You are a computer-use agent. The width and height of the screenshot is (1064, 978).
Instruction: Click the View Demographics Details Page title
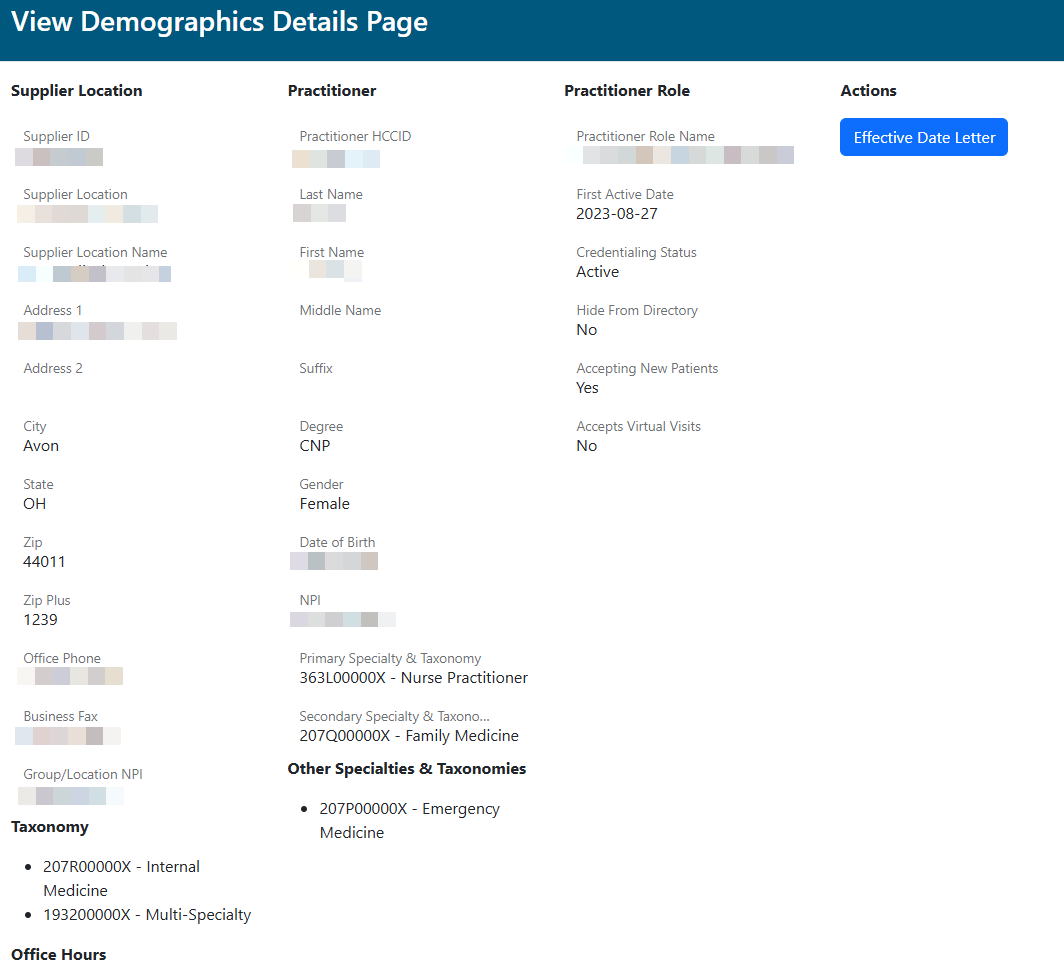pyautogui.click(x=219, y=22)
